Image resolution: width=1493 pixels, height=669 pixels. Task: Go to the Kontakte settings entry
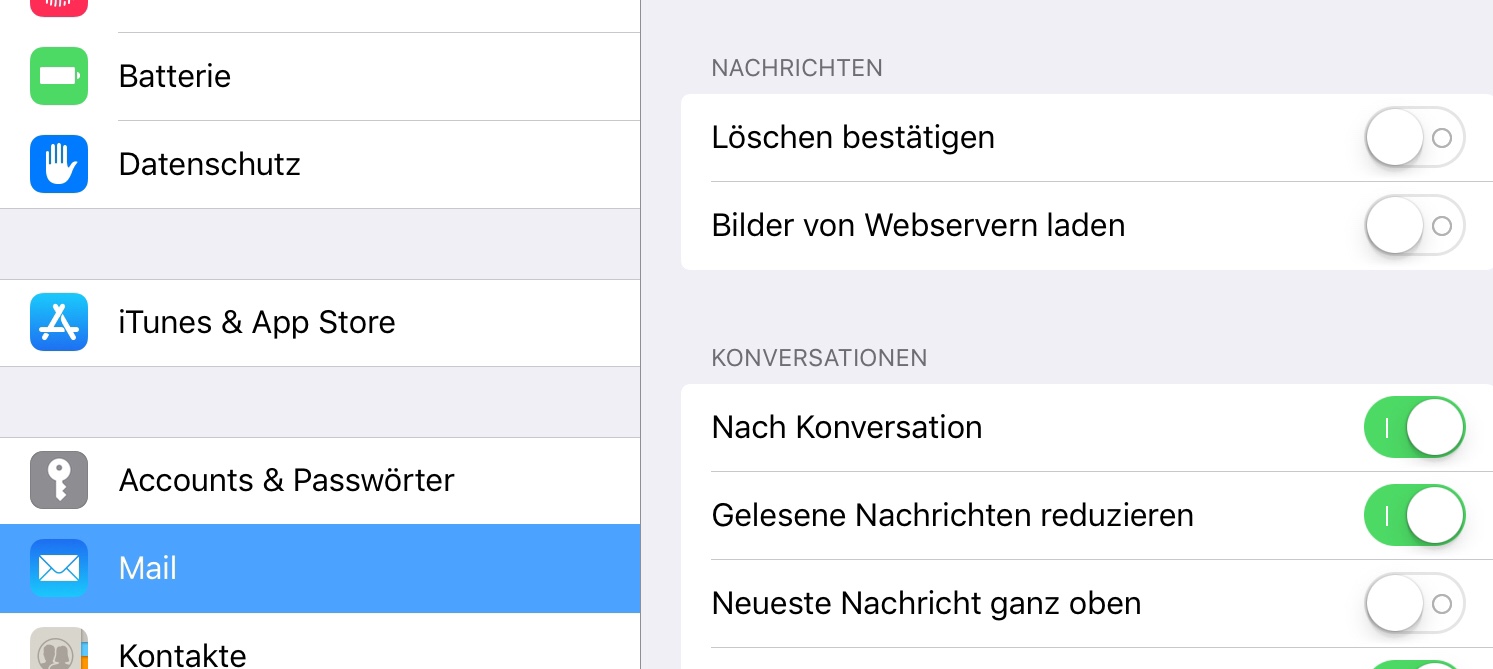182,654
